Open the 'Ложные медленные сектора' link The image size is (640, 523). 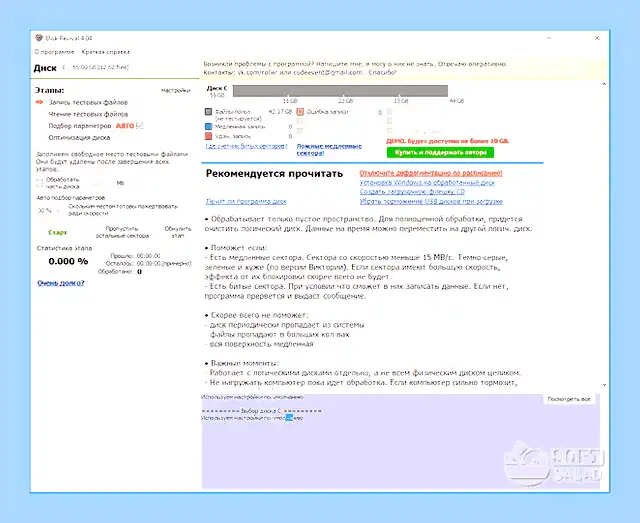click(x=329, y=149)
